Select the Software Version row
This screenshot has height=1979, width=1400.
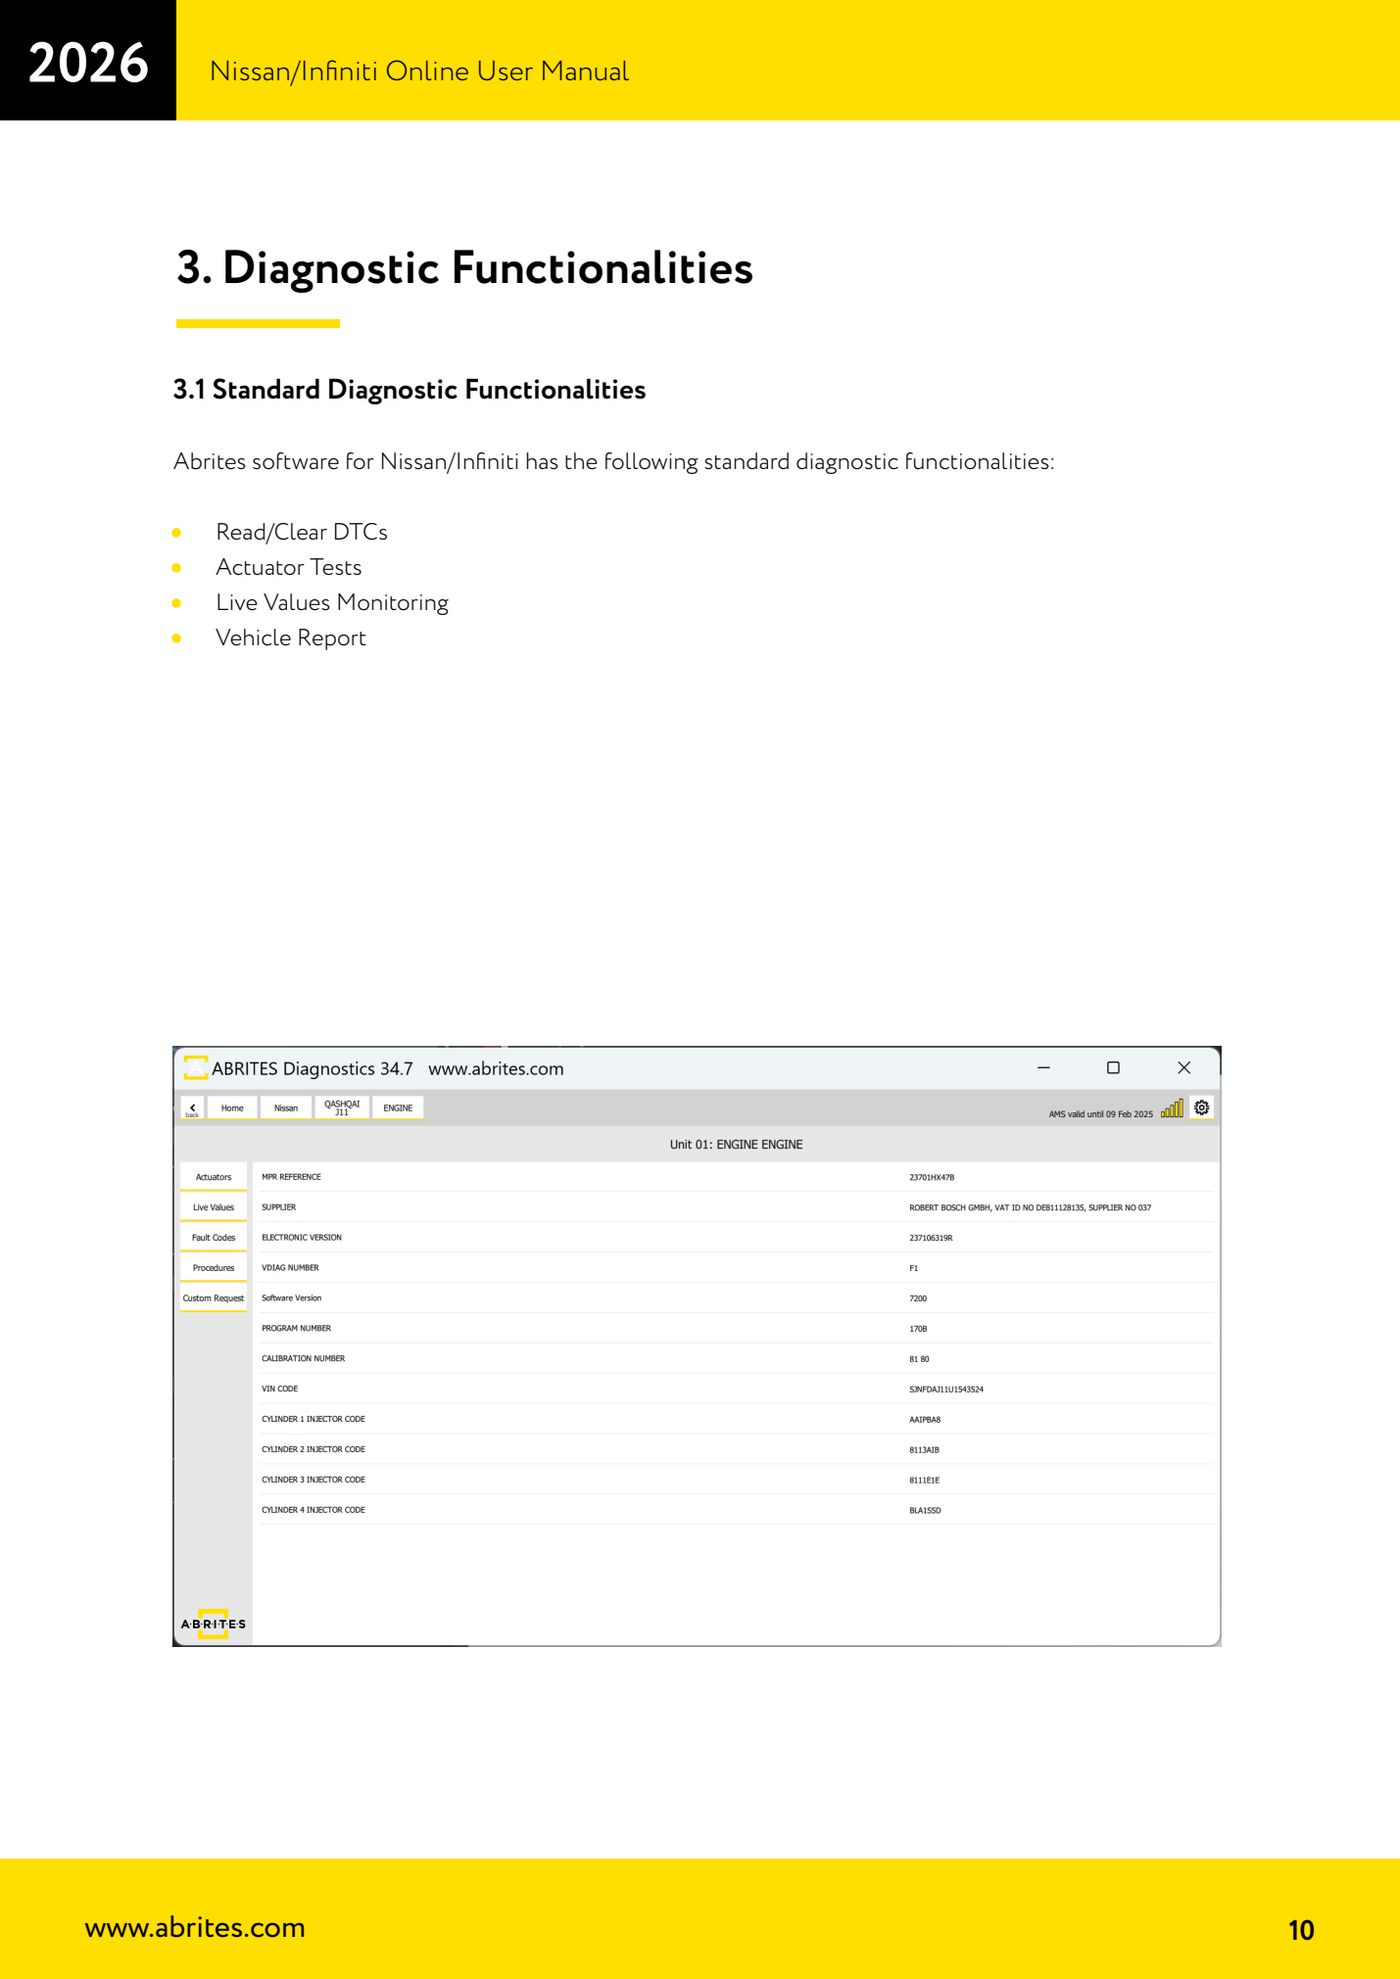(x=736, y=1298)
